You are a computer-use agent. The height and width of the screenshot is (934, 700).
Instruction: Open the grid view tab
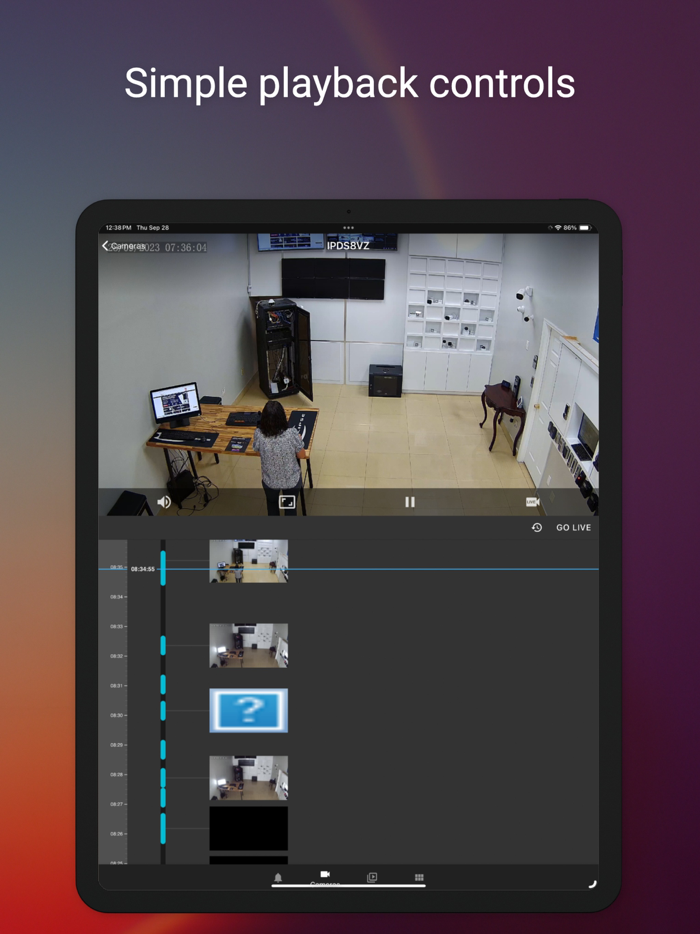(419, 877)
